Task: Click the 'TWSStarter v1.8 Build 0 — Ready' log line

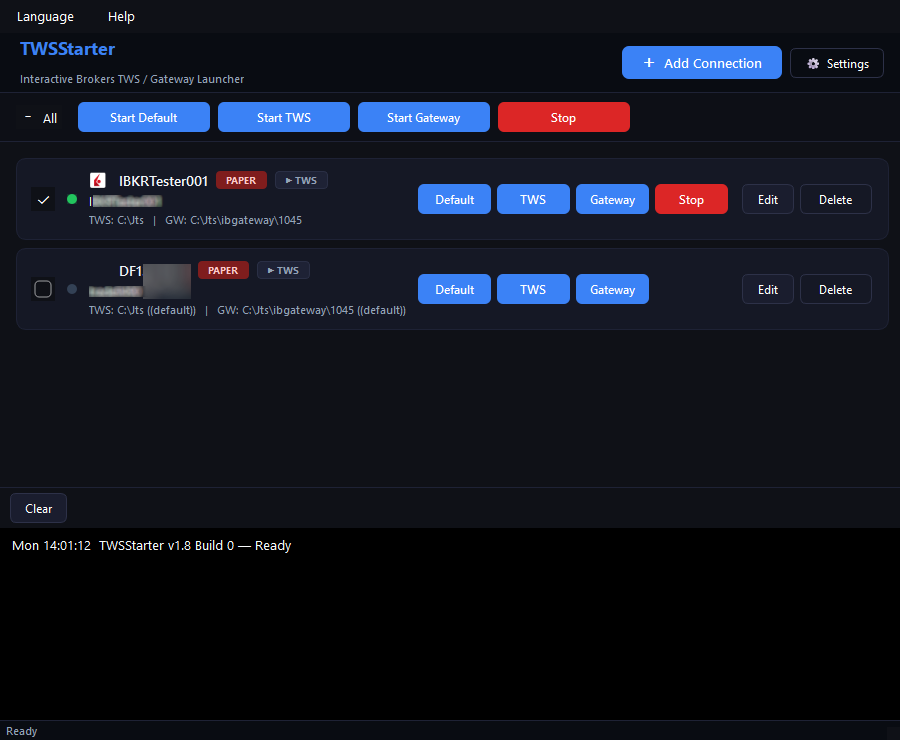Action: coord(195,545)
